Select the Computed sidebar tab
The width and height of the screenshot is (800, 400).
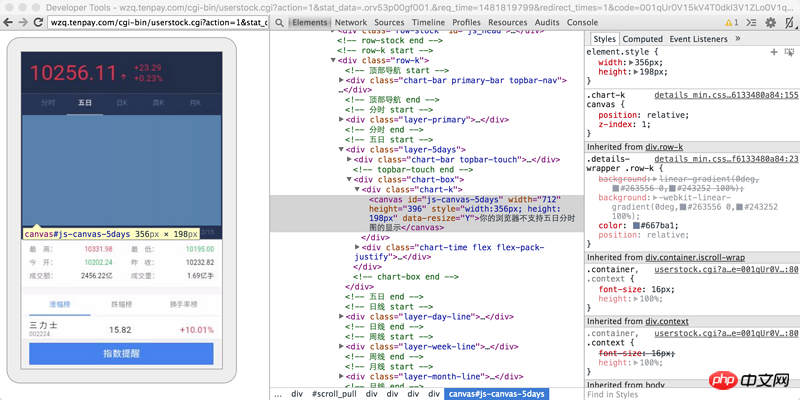pyautogui.click(x=642, y=39)
